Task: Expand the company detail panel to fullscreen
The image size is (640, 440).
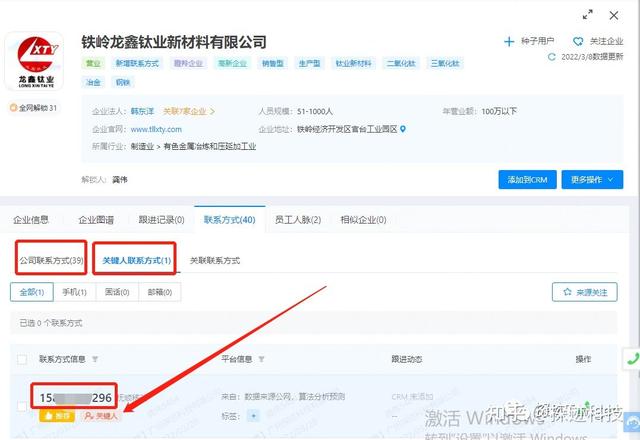Action: [x=587, y=16]
